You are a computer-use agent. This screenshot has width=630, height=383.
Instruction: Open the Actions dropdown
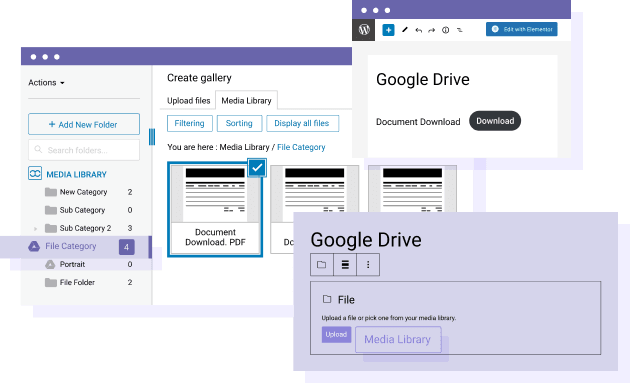click(46, 82)
